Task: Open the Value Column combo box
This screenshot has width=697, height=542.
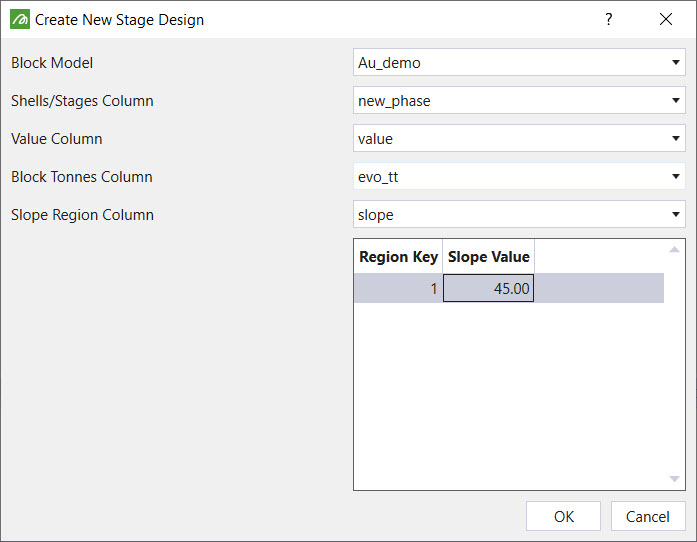Action: pos(676,139)
